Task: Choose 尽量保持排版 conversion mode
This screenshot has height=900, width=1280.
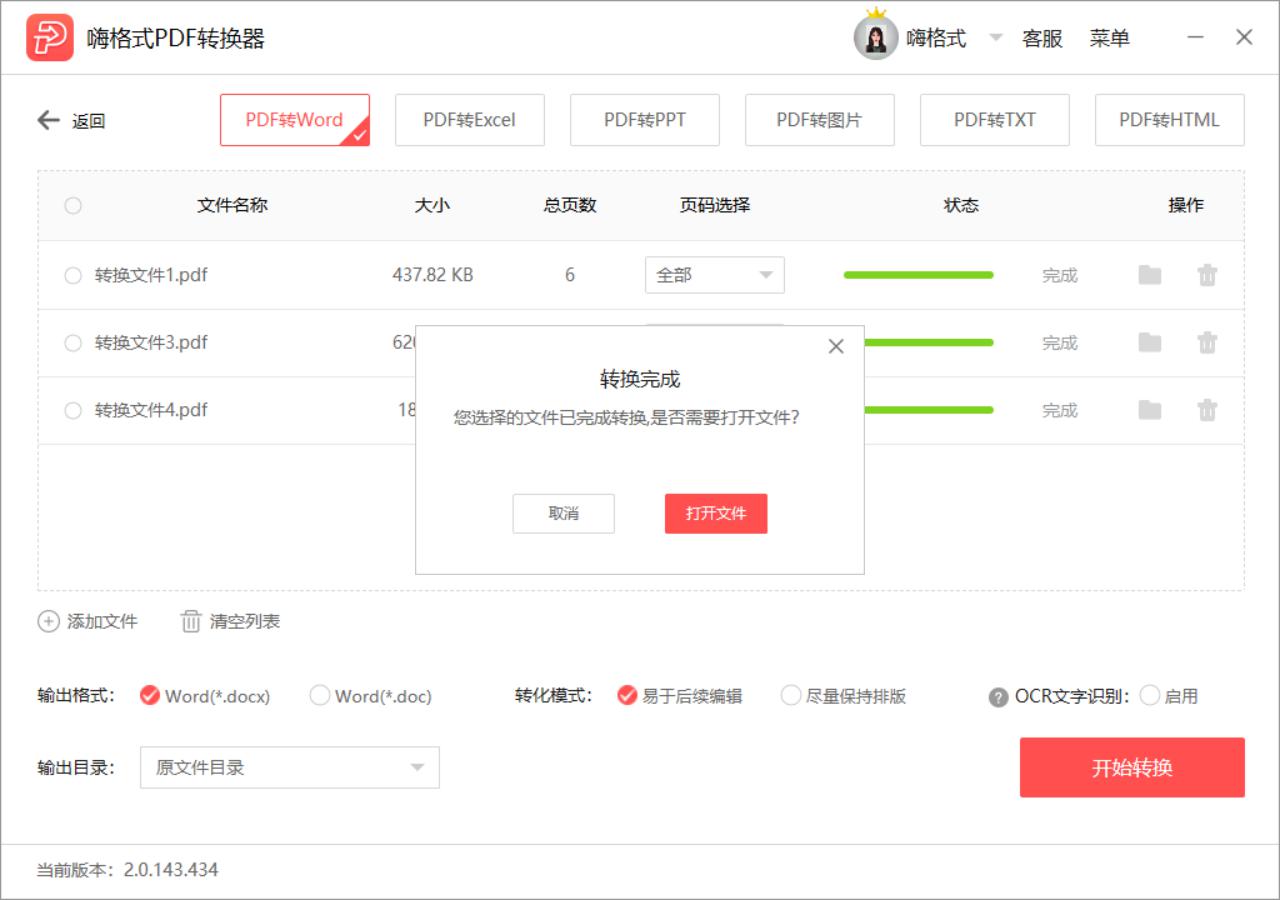Action: click(791, 696)
